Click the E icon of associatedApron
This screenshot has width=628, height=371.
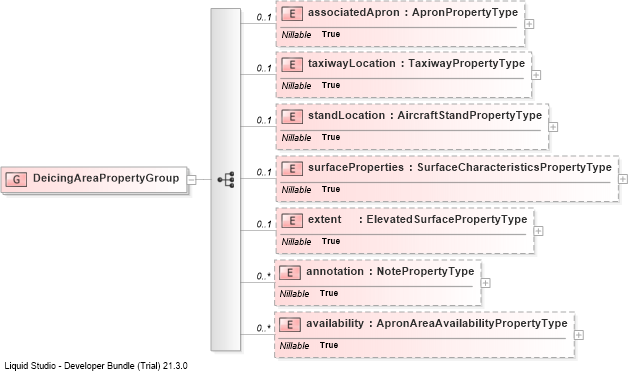point(292,14)
